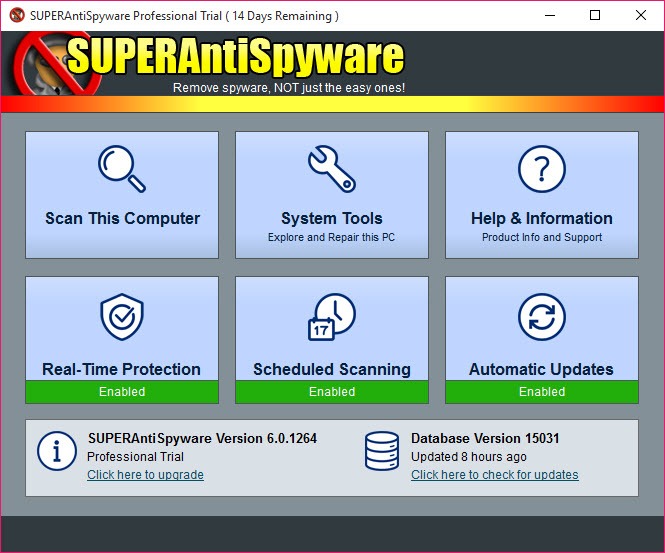Click the wrench System Tools icon
This screenshot has height=553, width=665.
[x=331, y=168]
